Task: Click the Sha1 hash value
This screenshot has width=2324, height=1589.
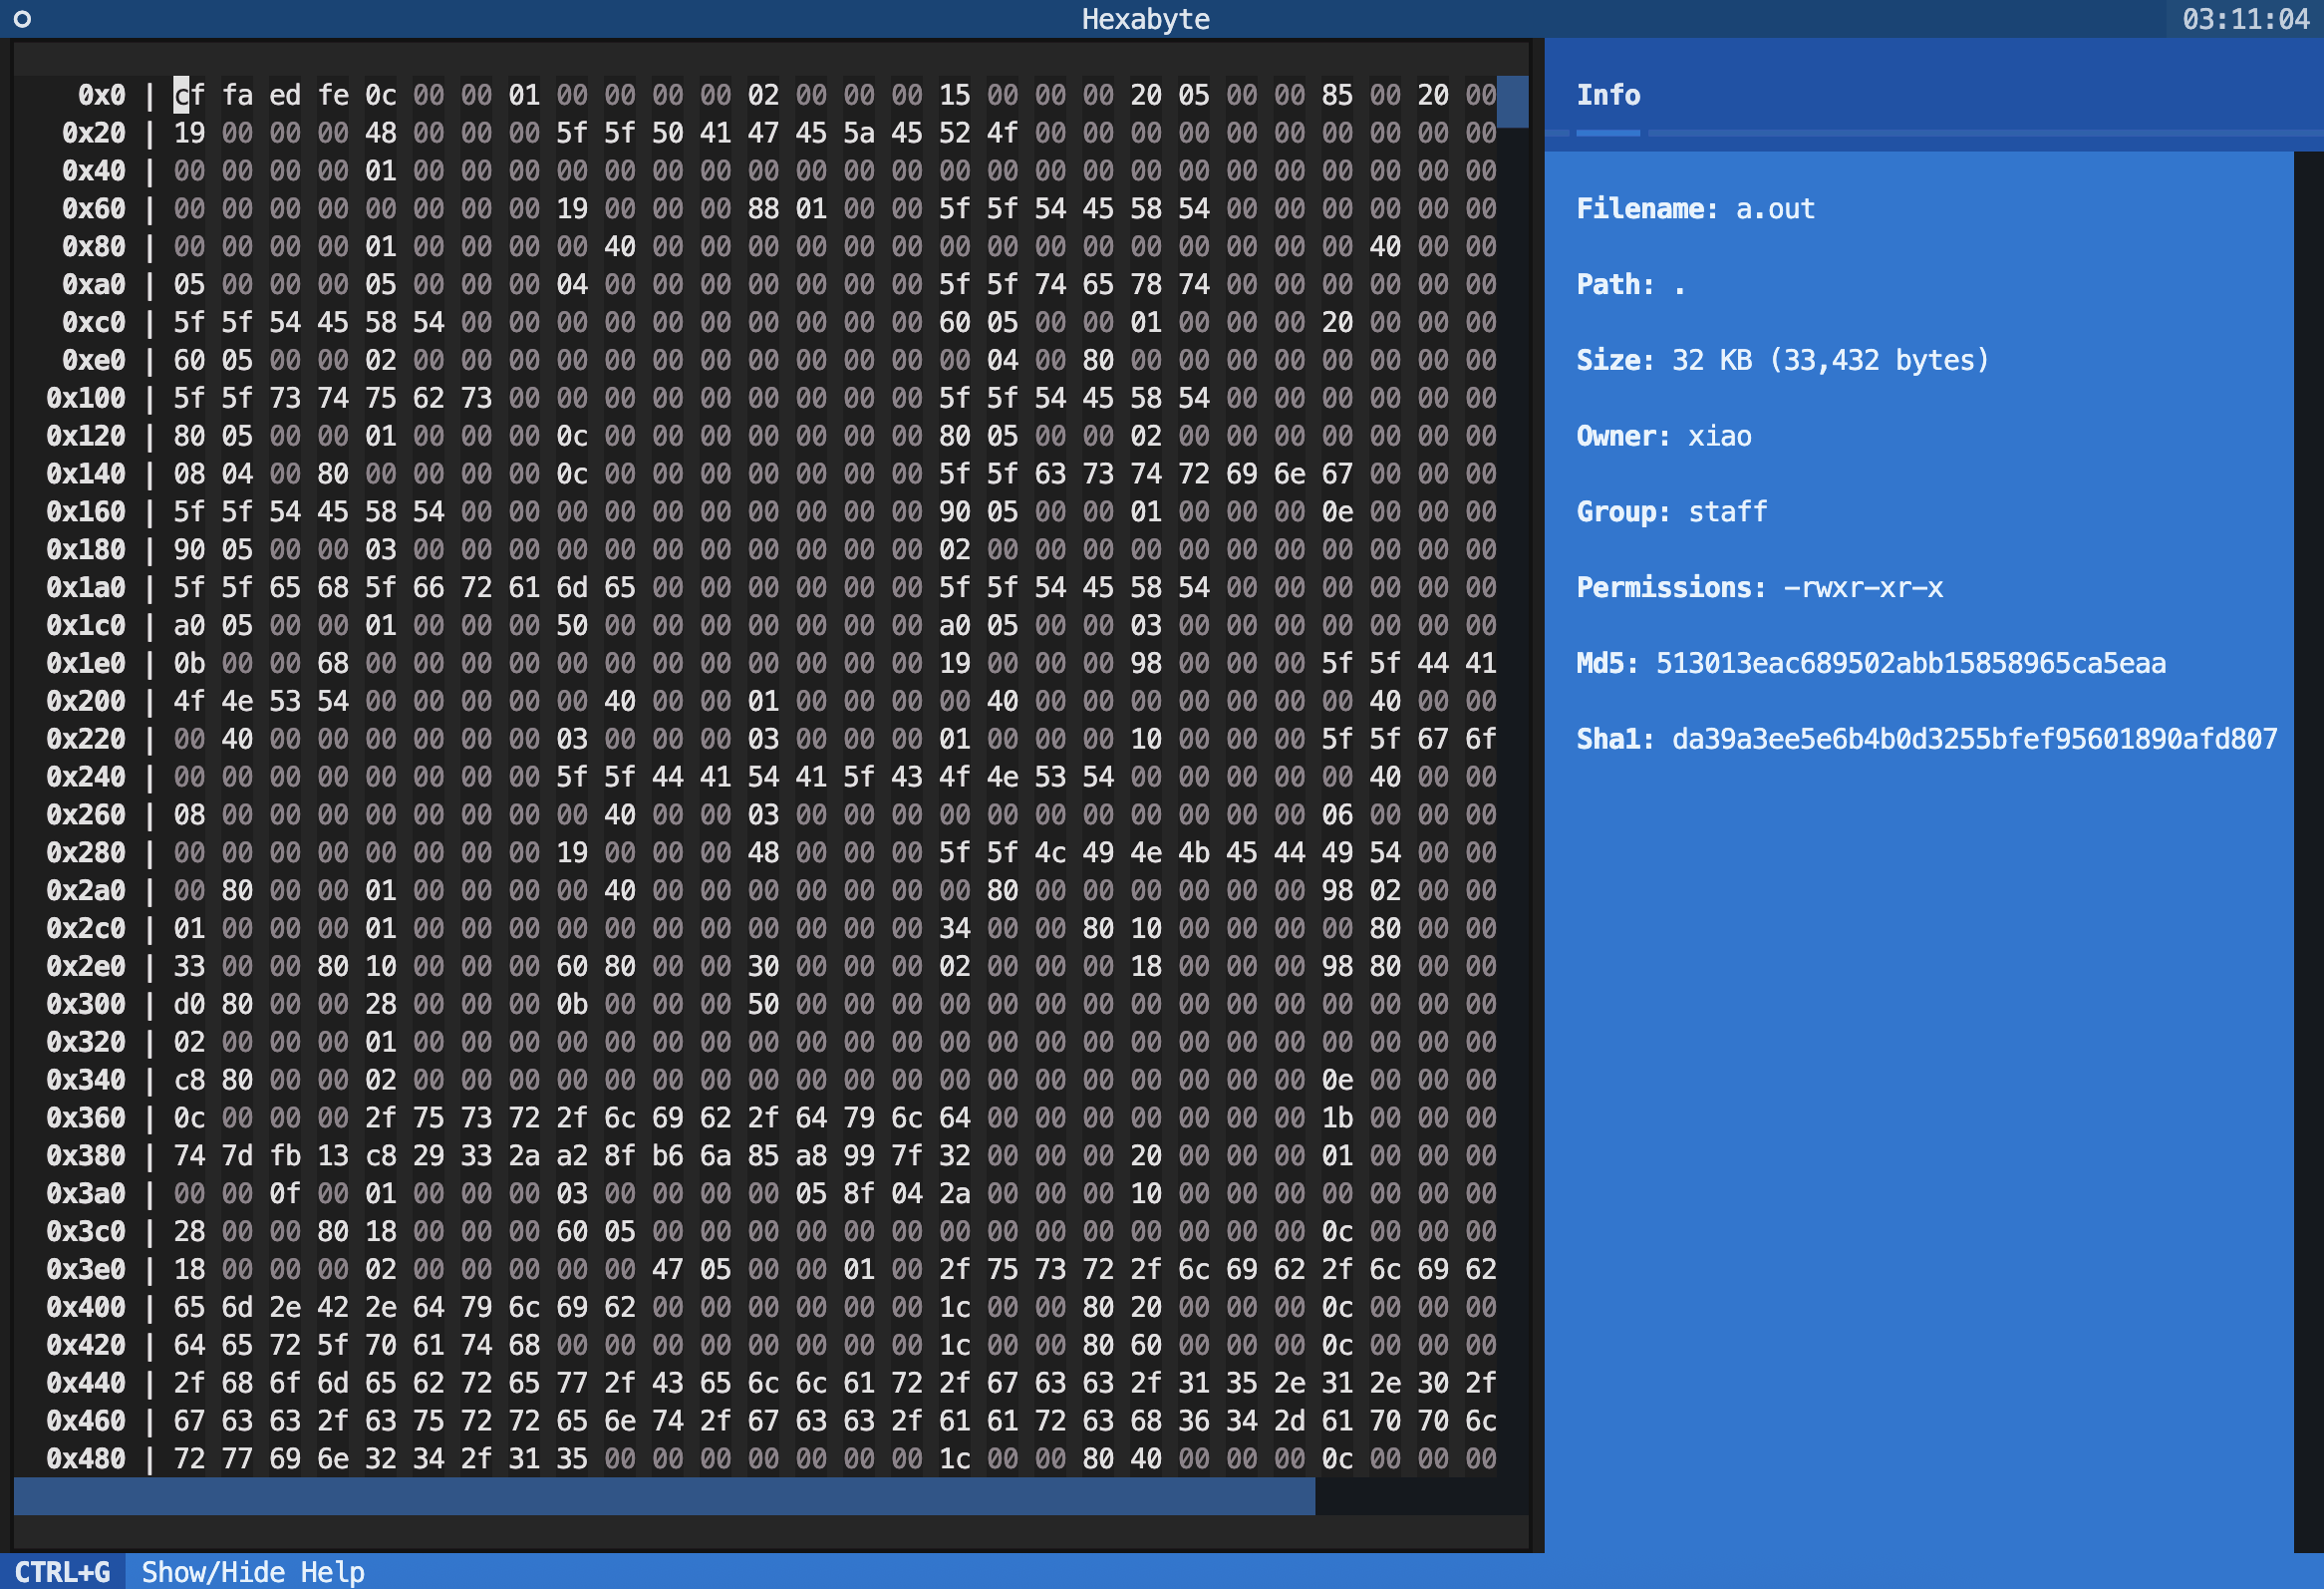Action: pyautogui.click(x=1974, y=739)
